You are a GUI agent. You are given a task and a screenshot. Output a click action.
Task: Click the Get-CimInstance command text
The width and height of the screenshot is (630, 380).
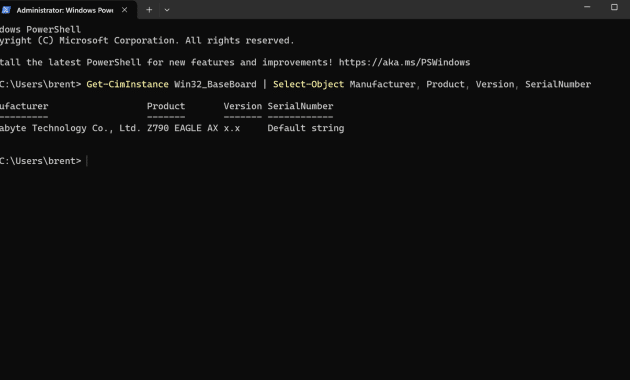127,84
